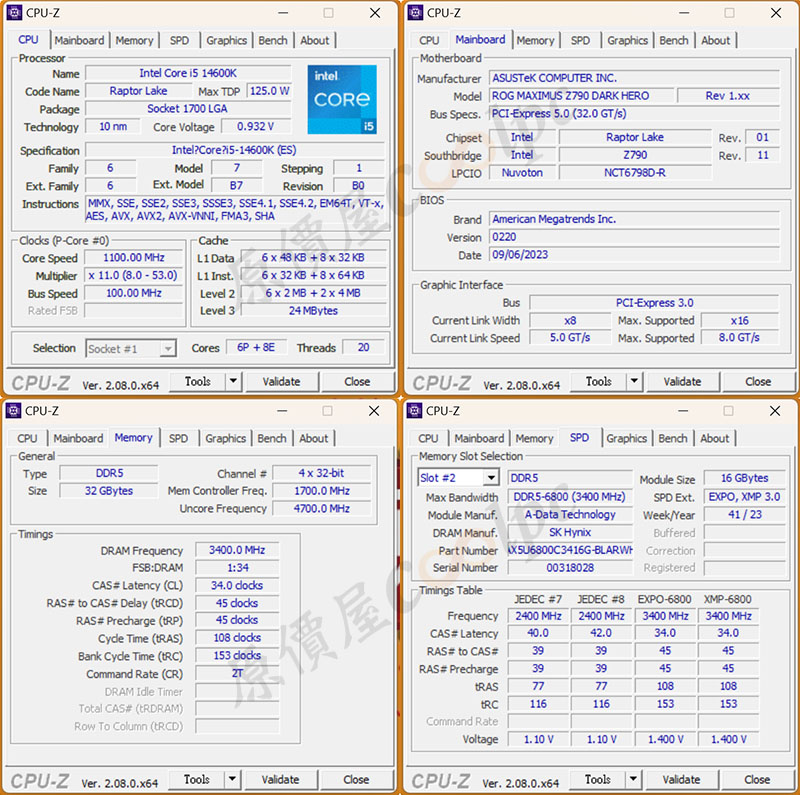
Task: Select the Graphics tab in the Motherboard window
Action: click(628, 40)
